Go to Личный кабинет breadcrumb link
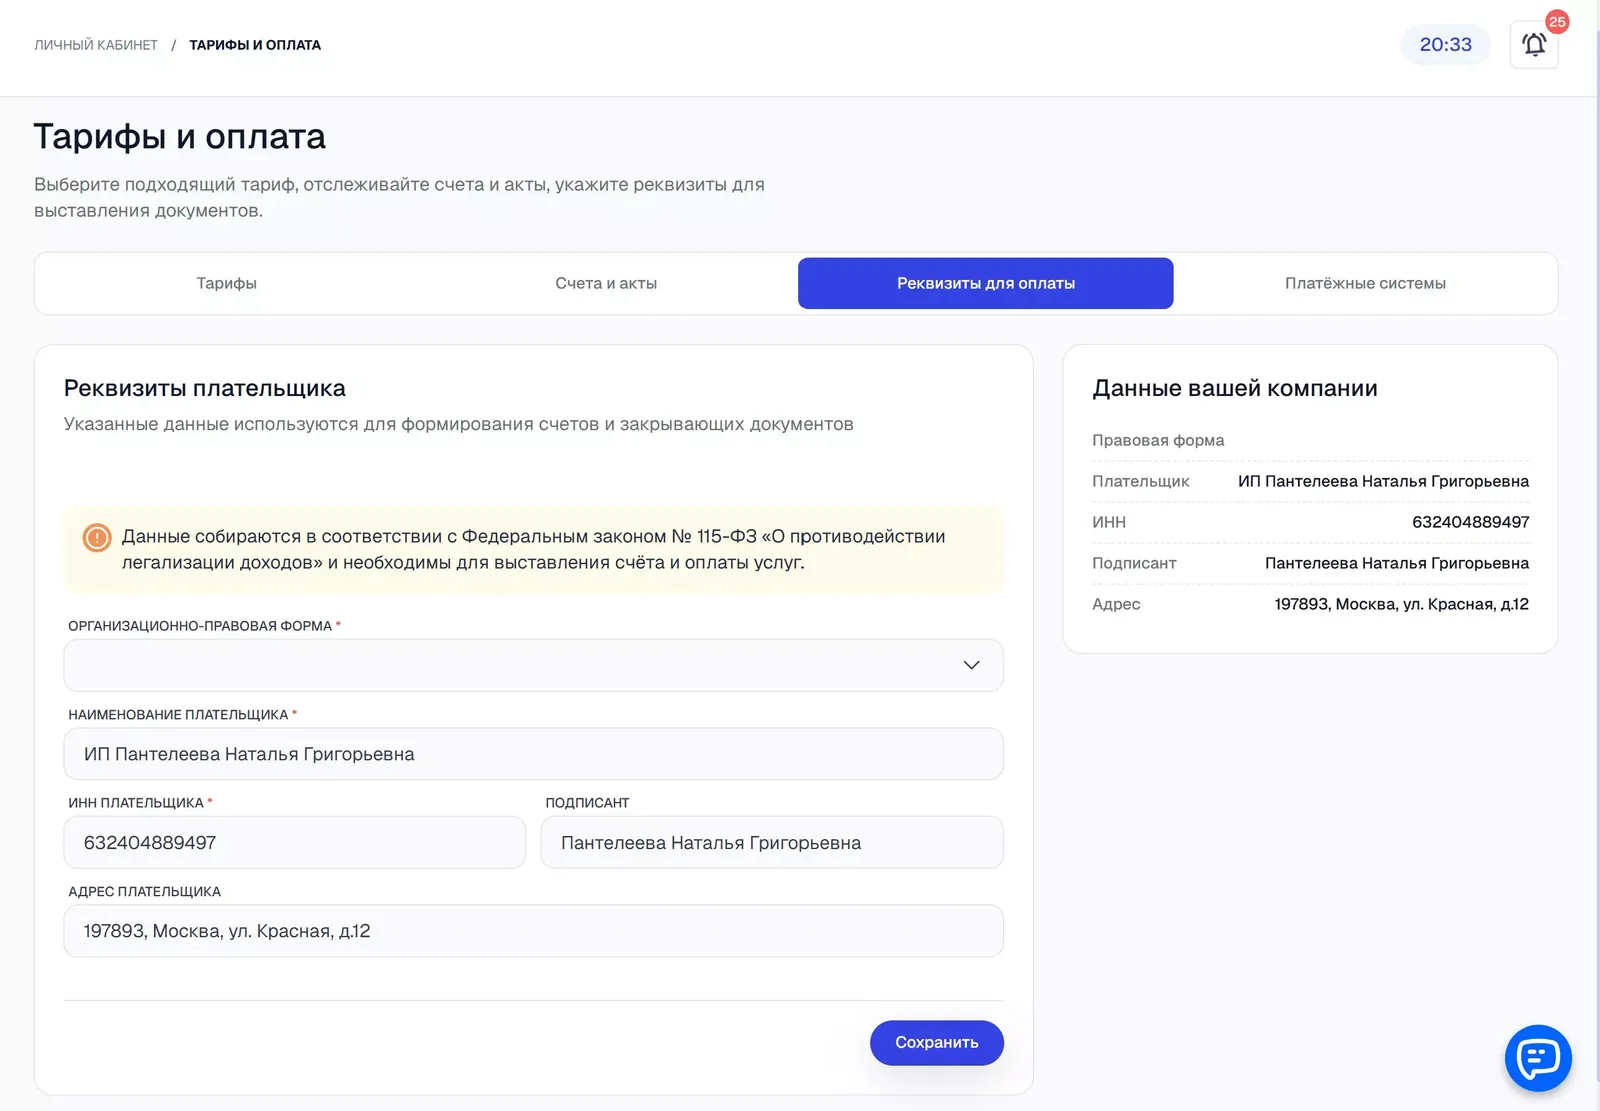The width and height of the screenshot is (1600, 1111). [x=96, y=45]
